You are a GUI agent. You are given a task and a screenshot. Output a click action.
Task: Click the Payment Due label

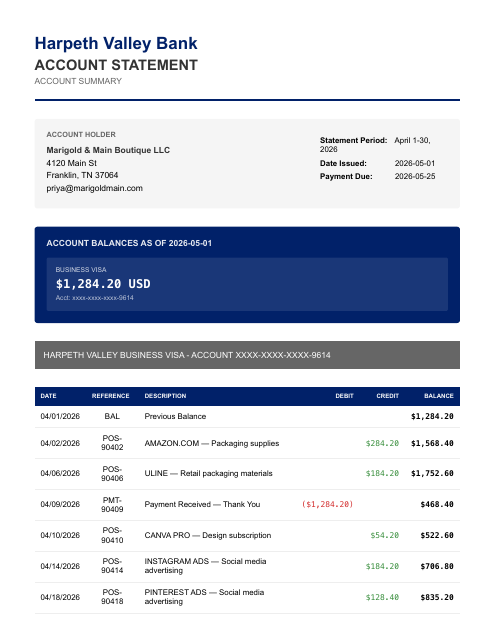(346, 176)
